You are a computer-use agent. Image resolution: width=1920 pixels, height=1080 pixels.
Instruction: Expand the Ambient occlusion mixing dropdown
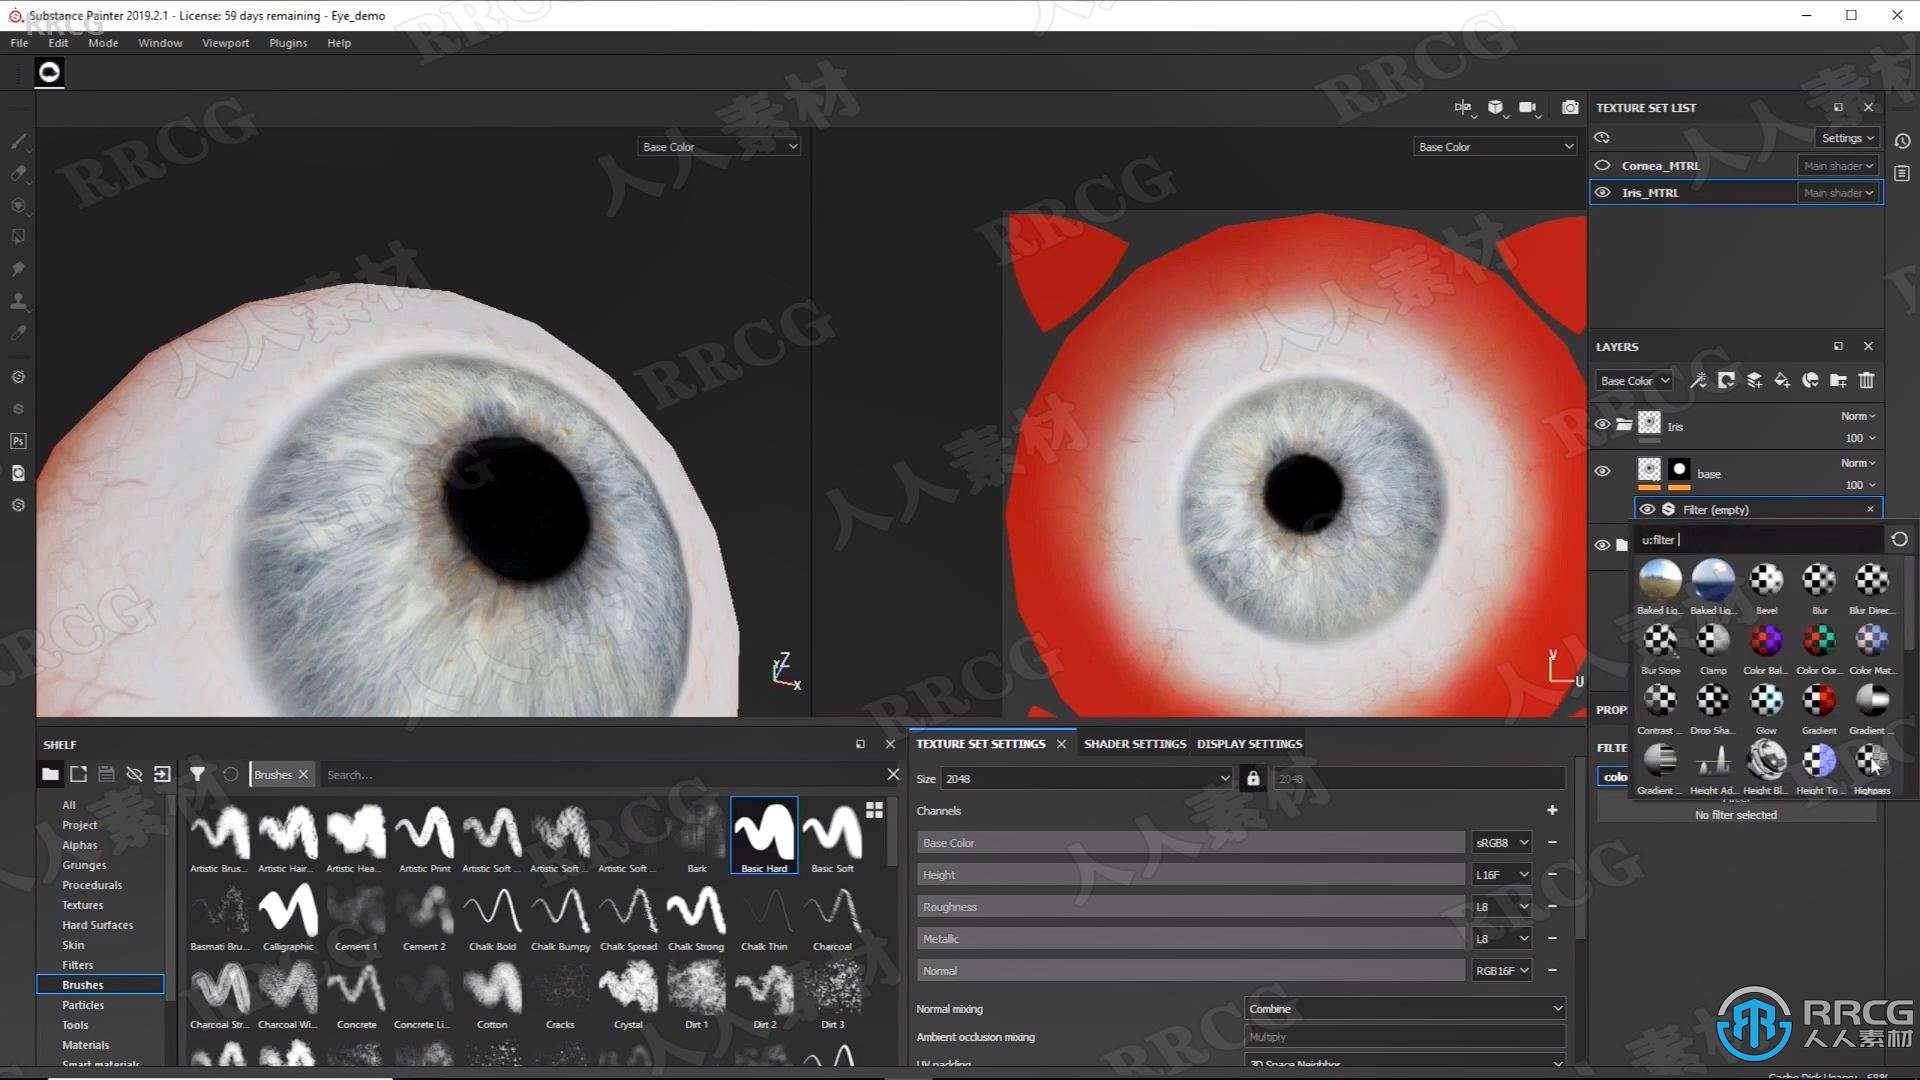tap(1406, 1036)
